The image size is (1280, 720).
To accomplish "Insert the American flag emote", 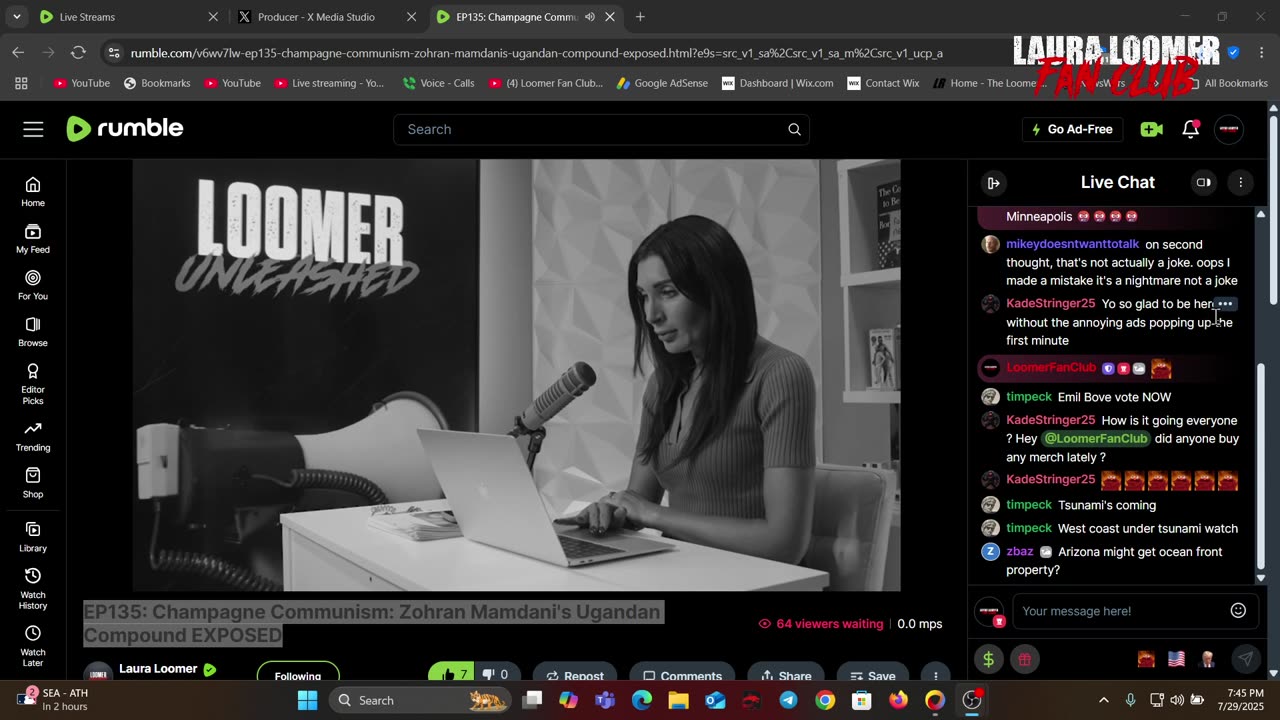I will 1177,659.
